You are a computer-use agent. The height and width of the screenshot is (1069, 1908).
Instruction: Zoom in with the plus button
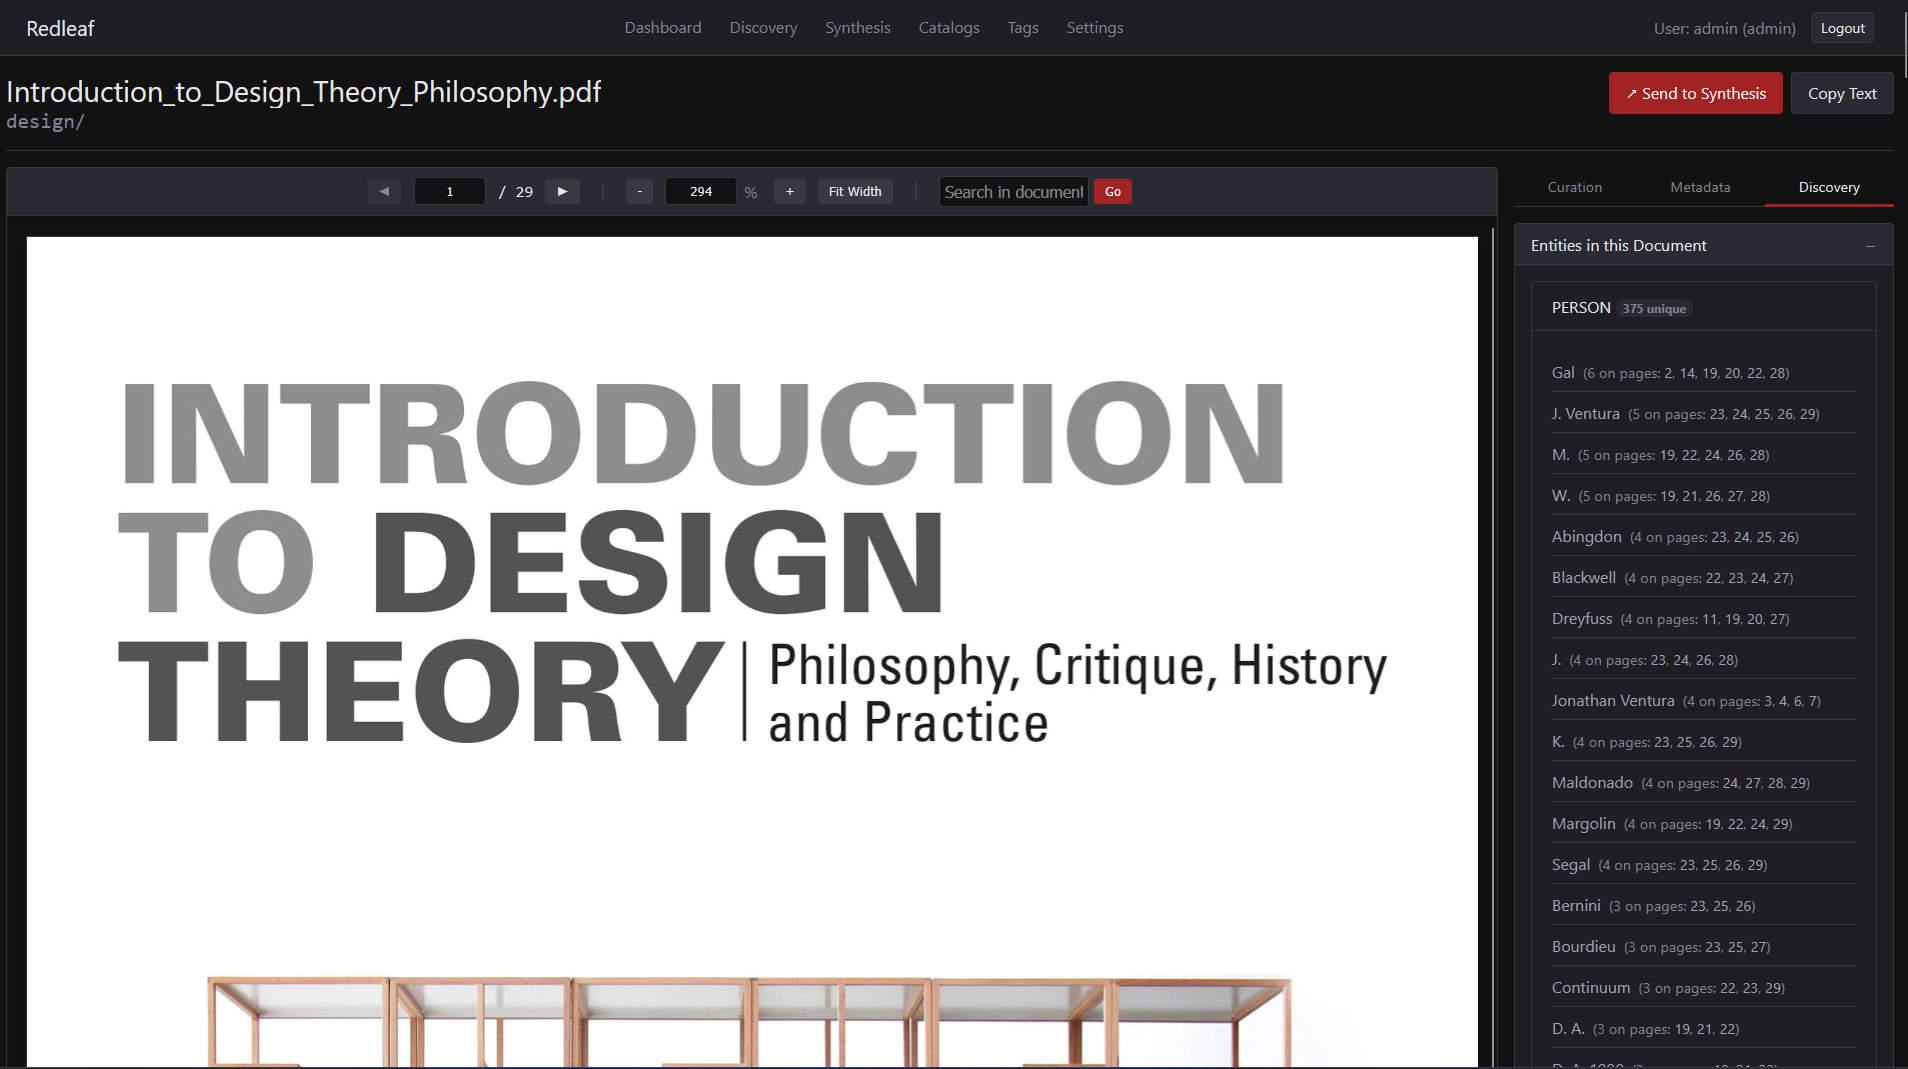[x=789, y=191]
